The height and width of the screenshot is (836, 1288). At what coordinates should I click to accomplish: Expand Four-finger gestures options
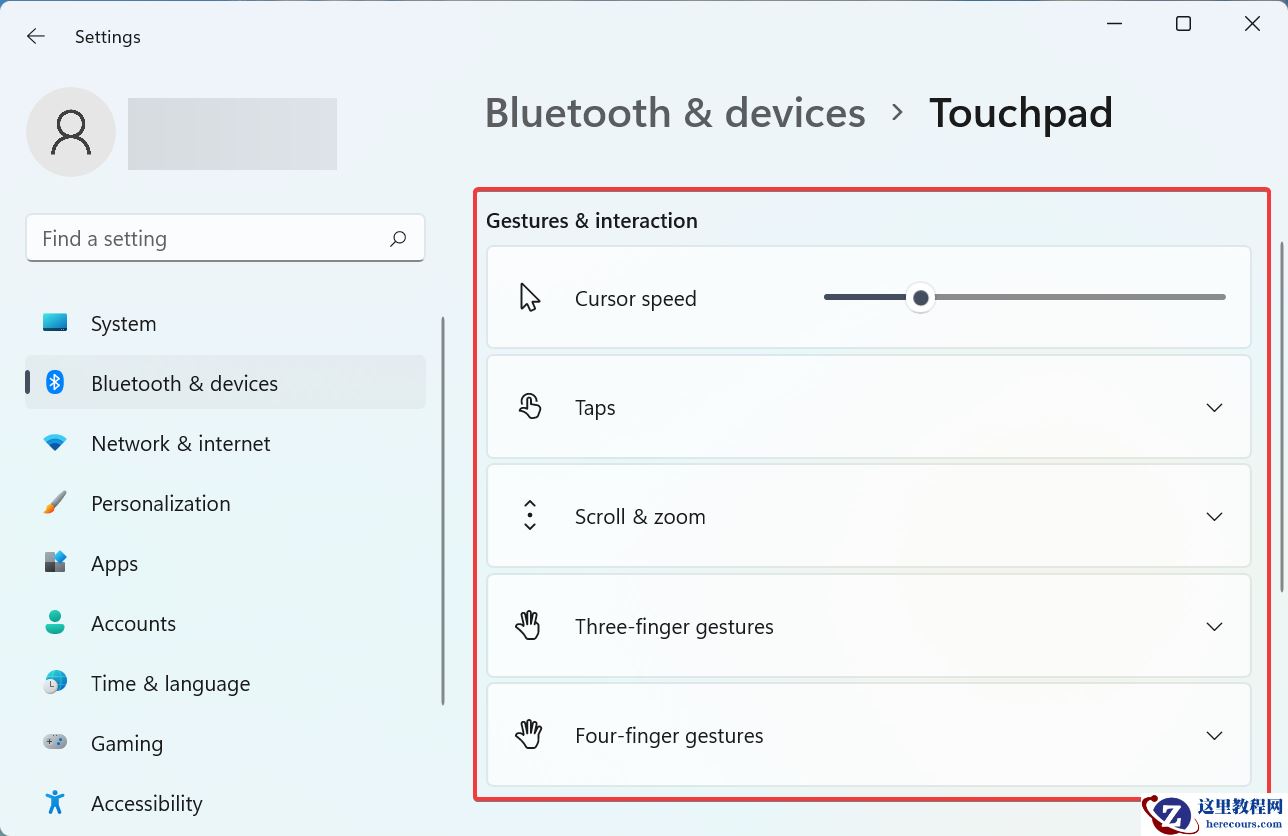click(x=1214, y=736)
